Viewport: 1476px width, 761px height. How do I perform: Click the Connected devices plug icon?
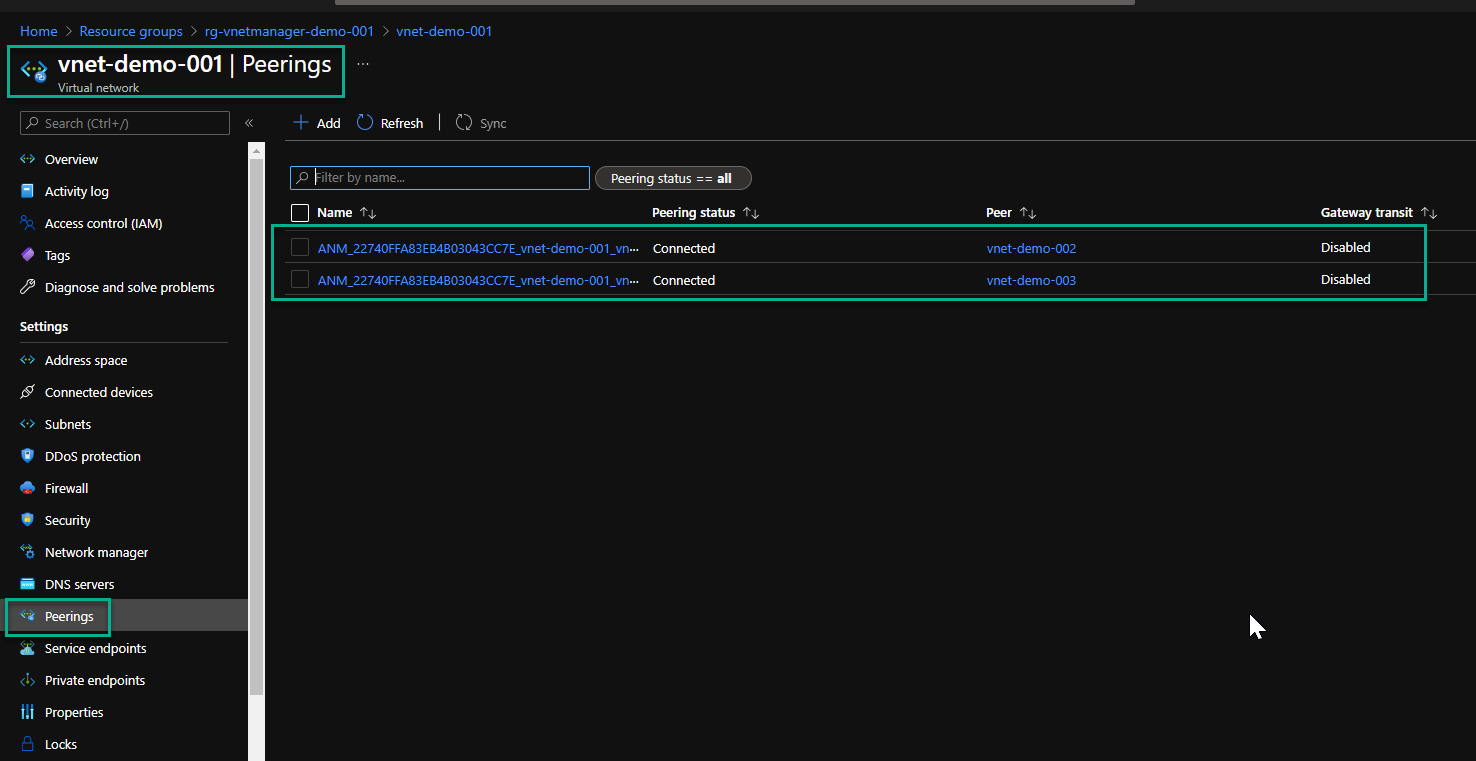tap(28, 392)
